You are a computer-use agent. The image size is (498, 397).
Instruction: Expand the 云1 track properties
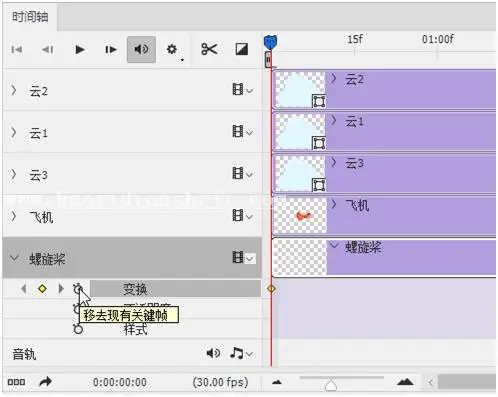point(14,132)
